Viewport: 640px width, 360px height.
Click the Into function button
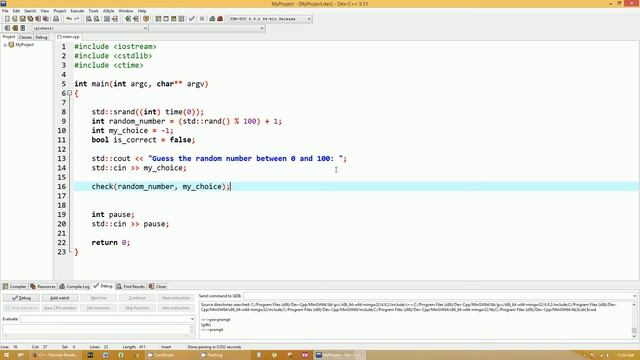pyautogui.click(x=98, y=308)
